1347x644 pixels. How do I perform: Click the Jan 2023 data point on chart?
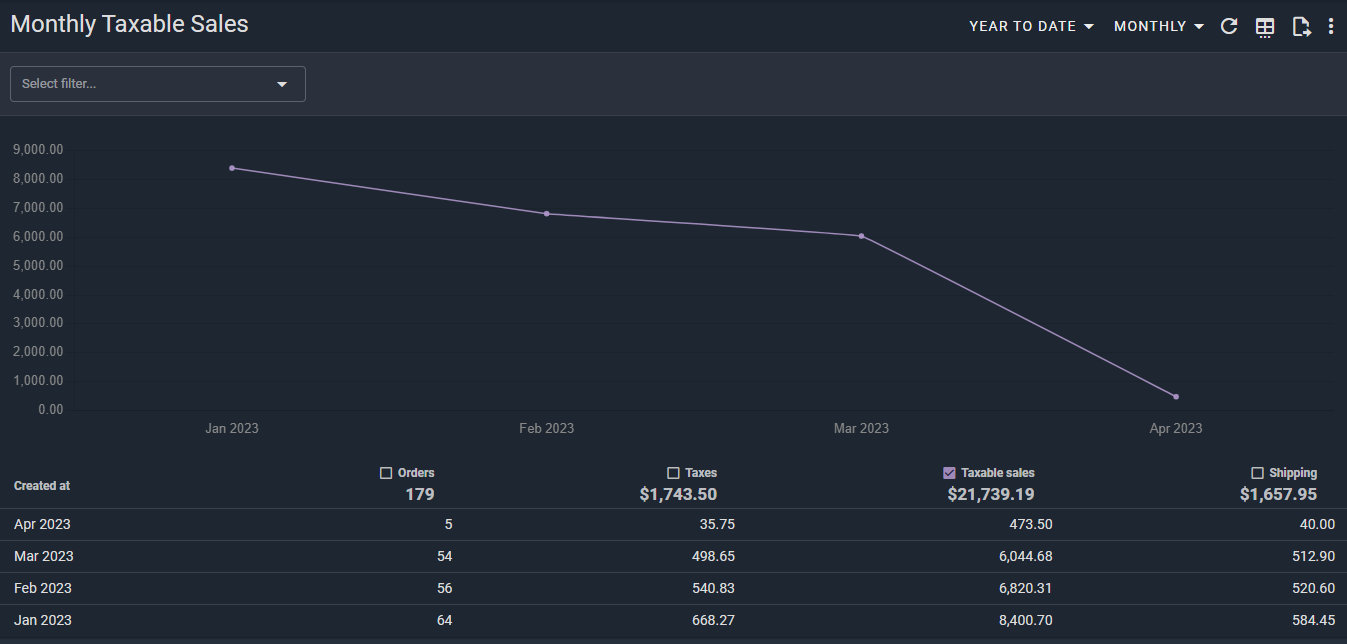pyautogui.click(x=232, y=168)
